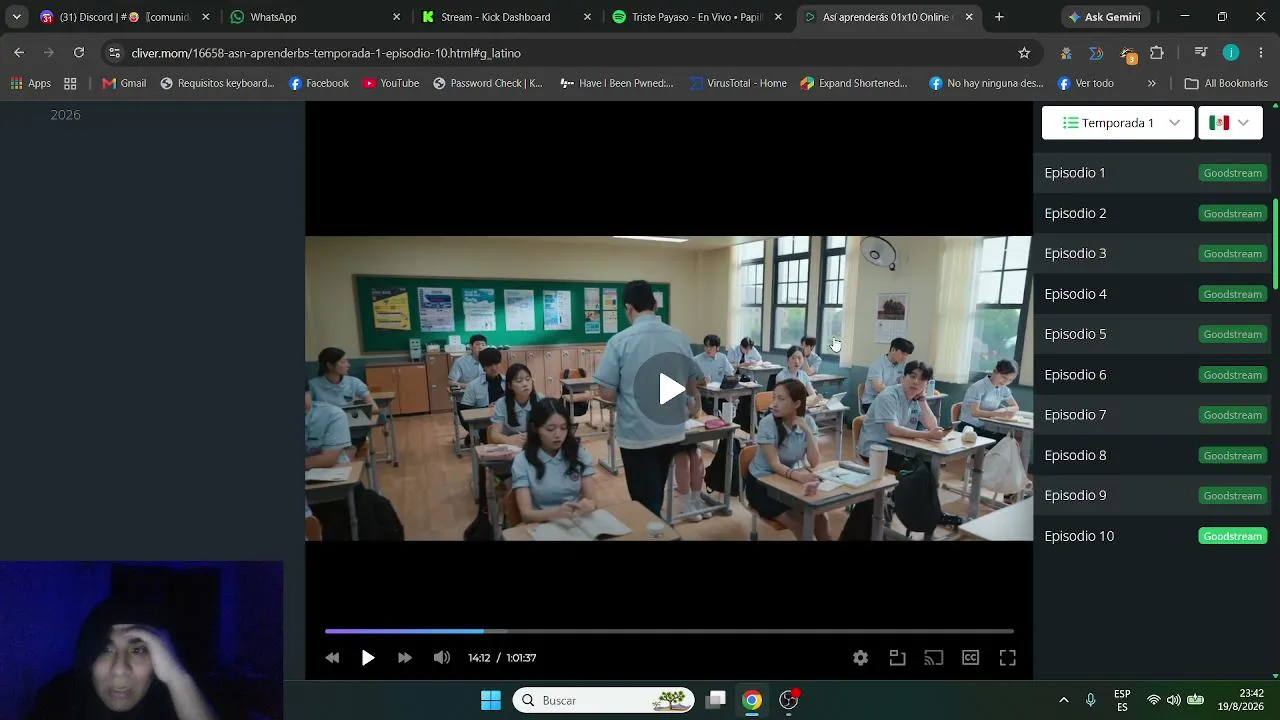Screen dimensions: 1280x720
Task: Open Task View on the taskbar
Action: click(x=716, y=700)
